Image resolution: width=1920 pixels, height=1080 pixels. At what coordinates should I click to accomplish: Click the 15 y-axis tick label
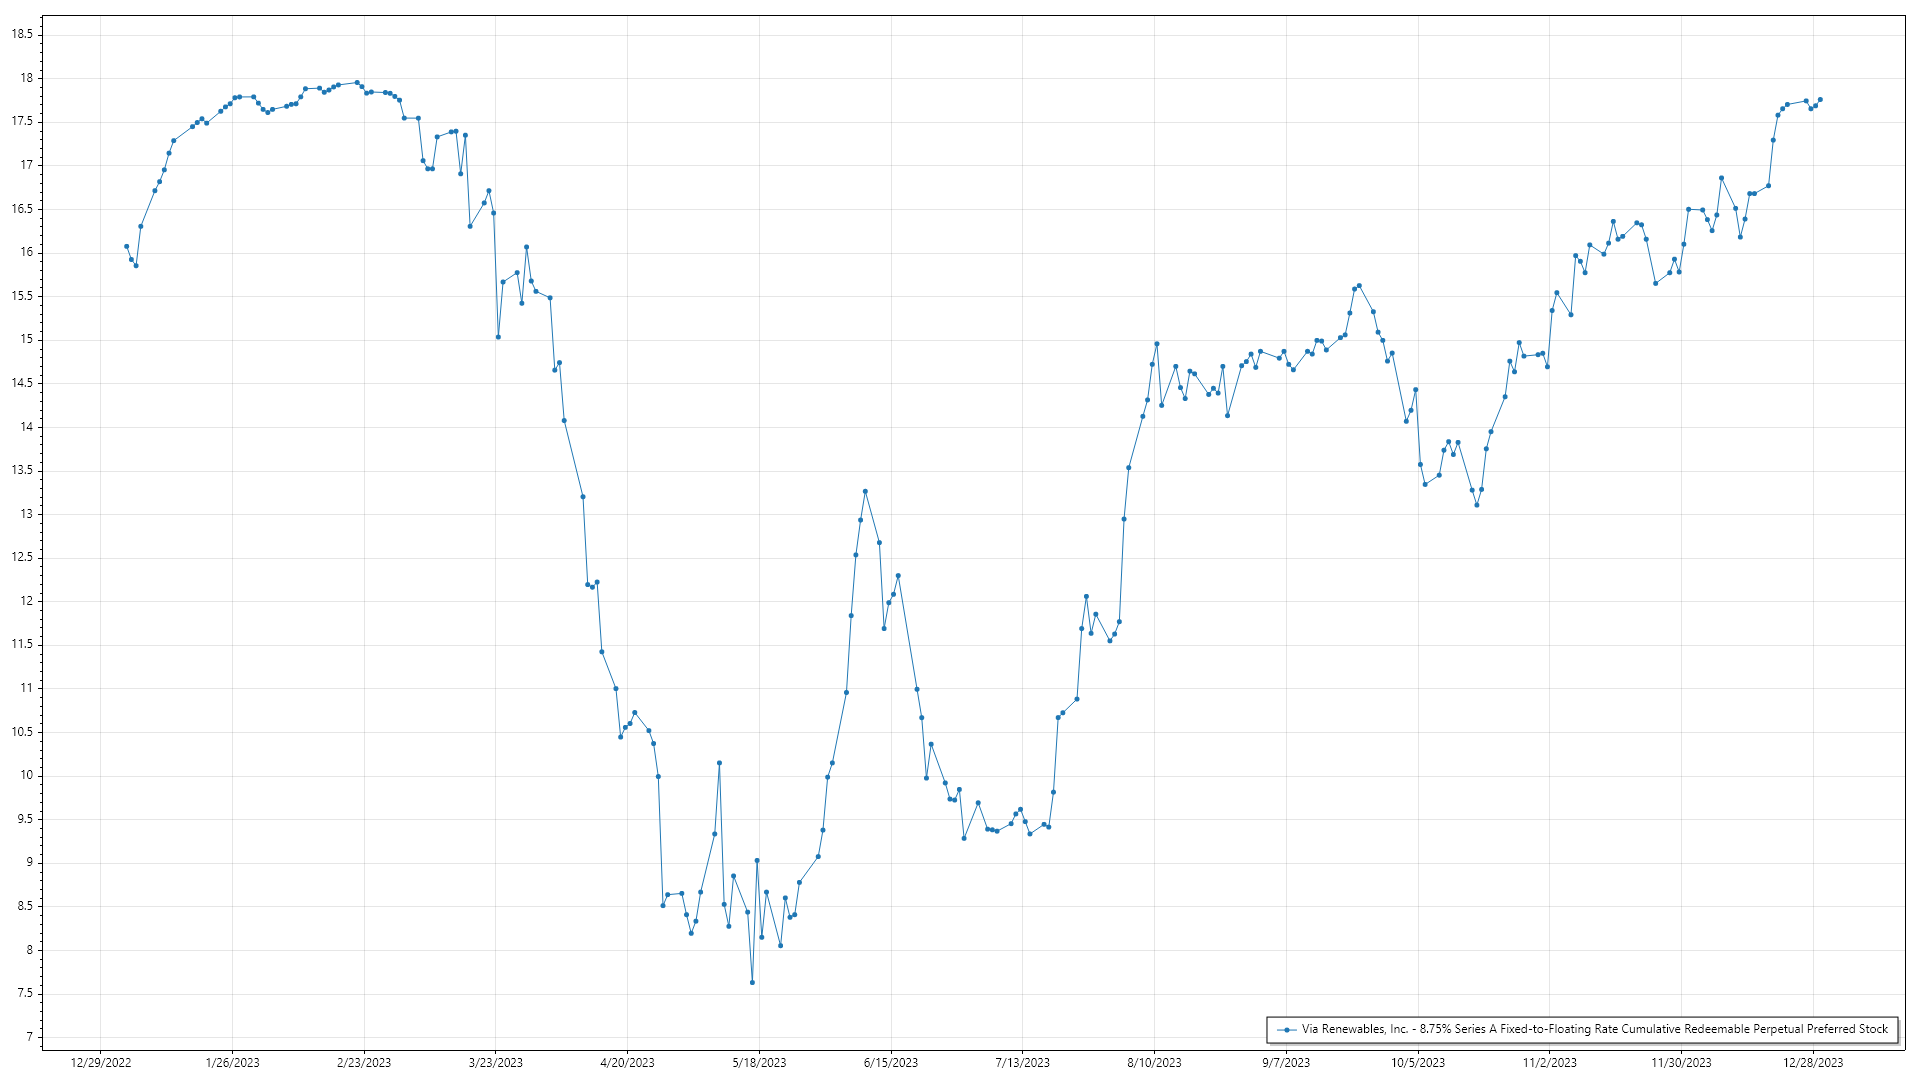(26, 339)
